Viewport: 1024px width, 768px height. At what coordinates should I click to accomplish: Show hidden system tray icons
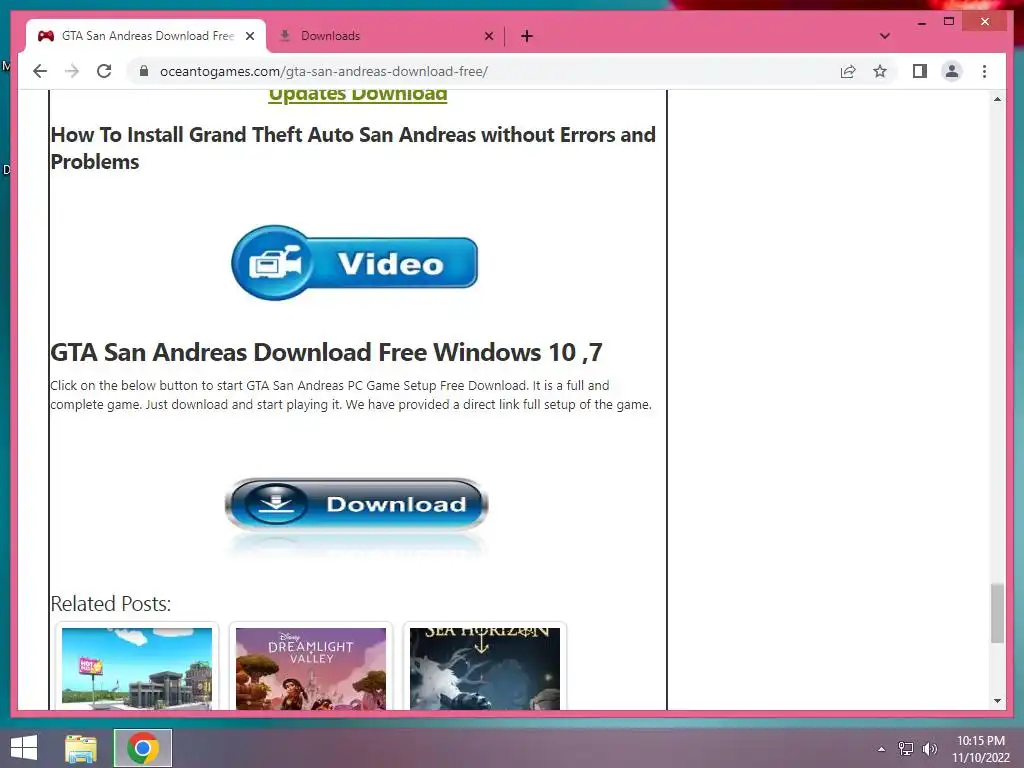point(882,749)
